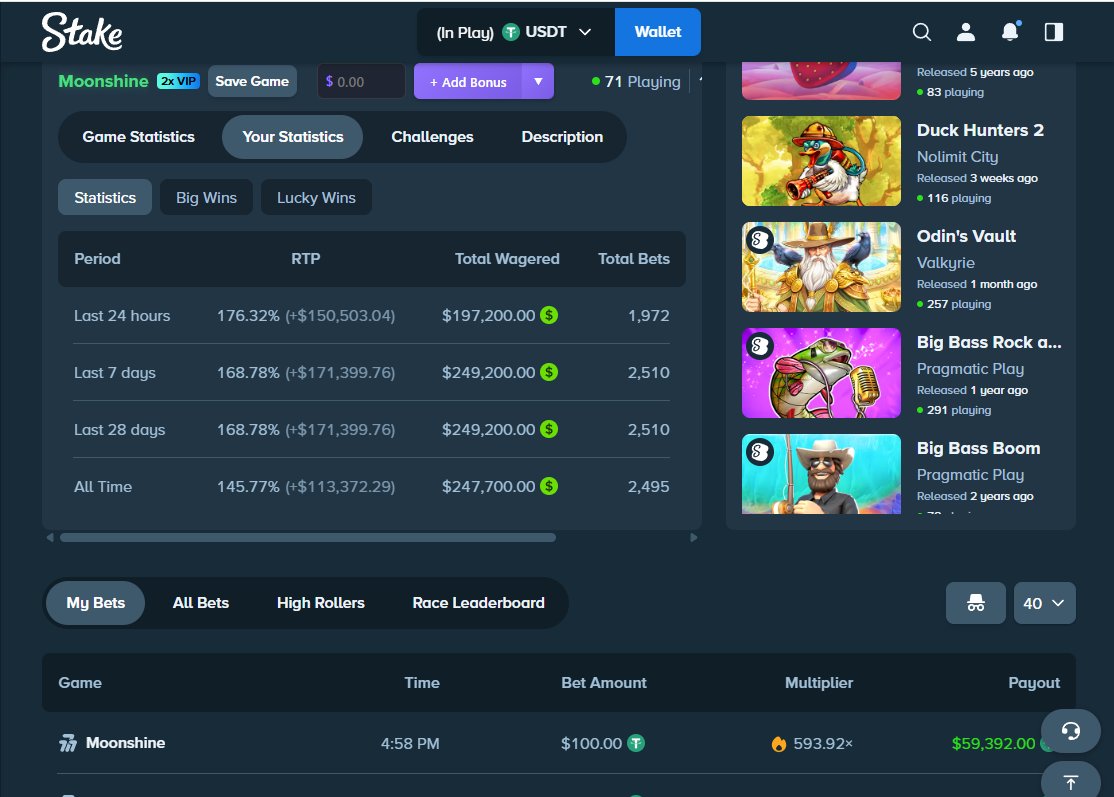Open notifications bell icon
Screen dimensions: 1114x797
(x=1010, y=32)
